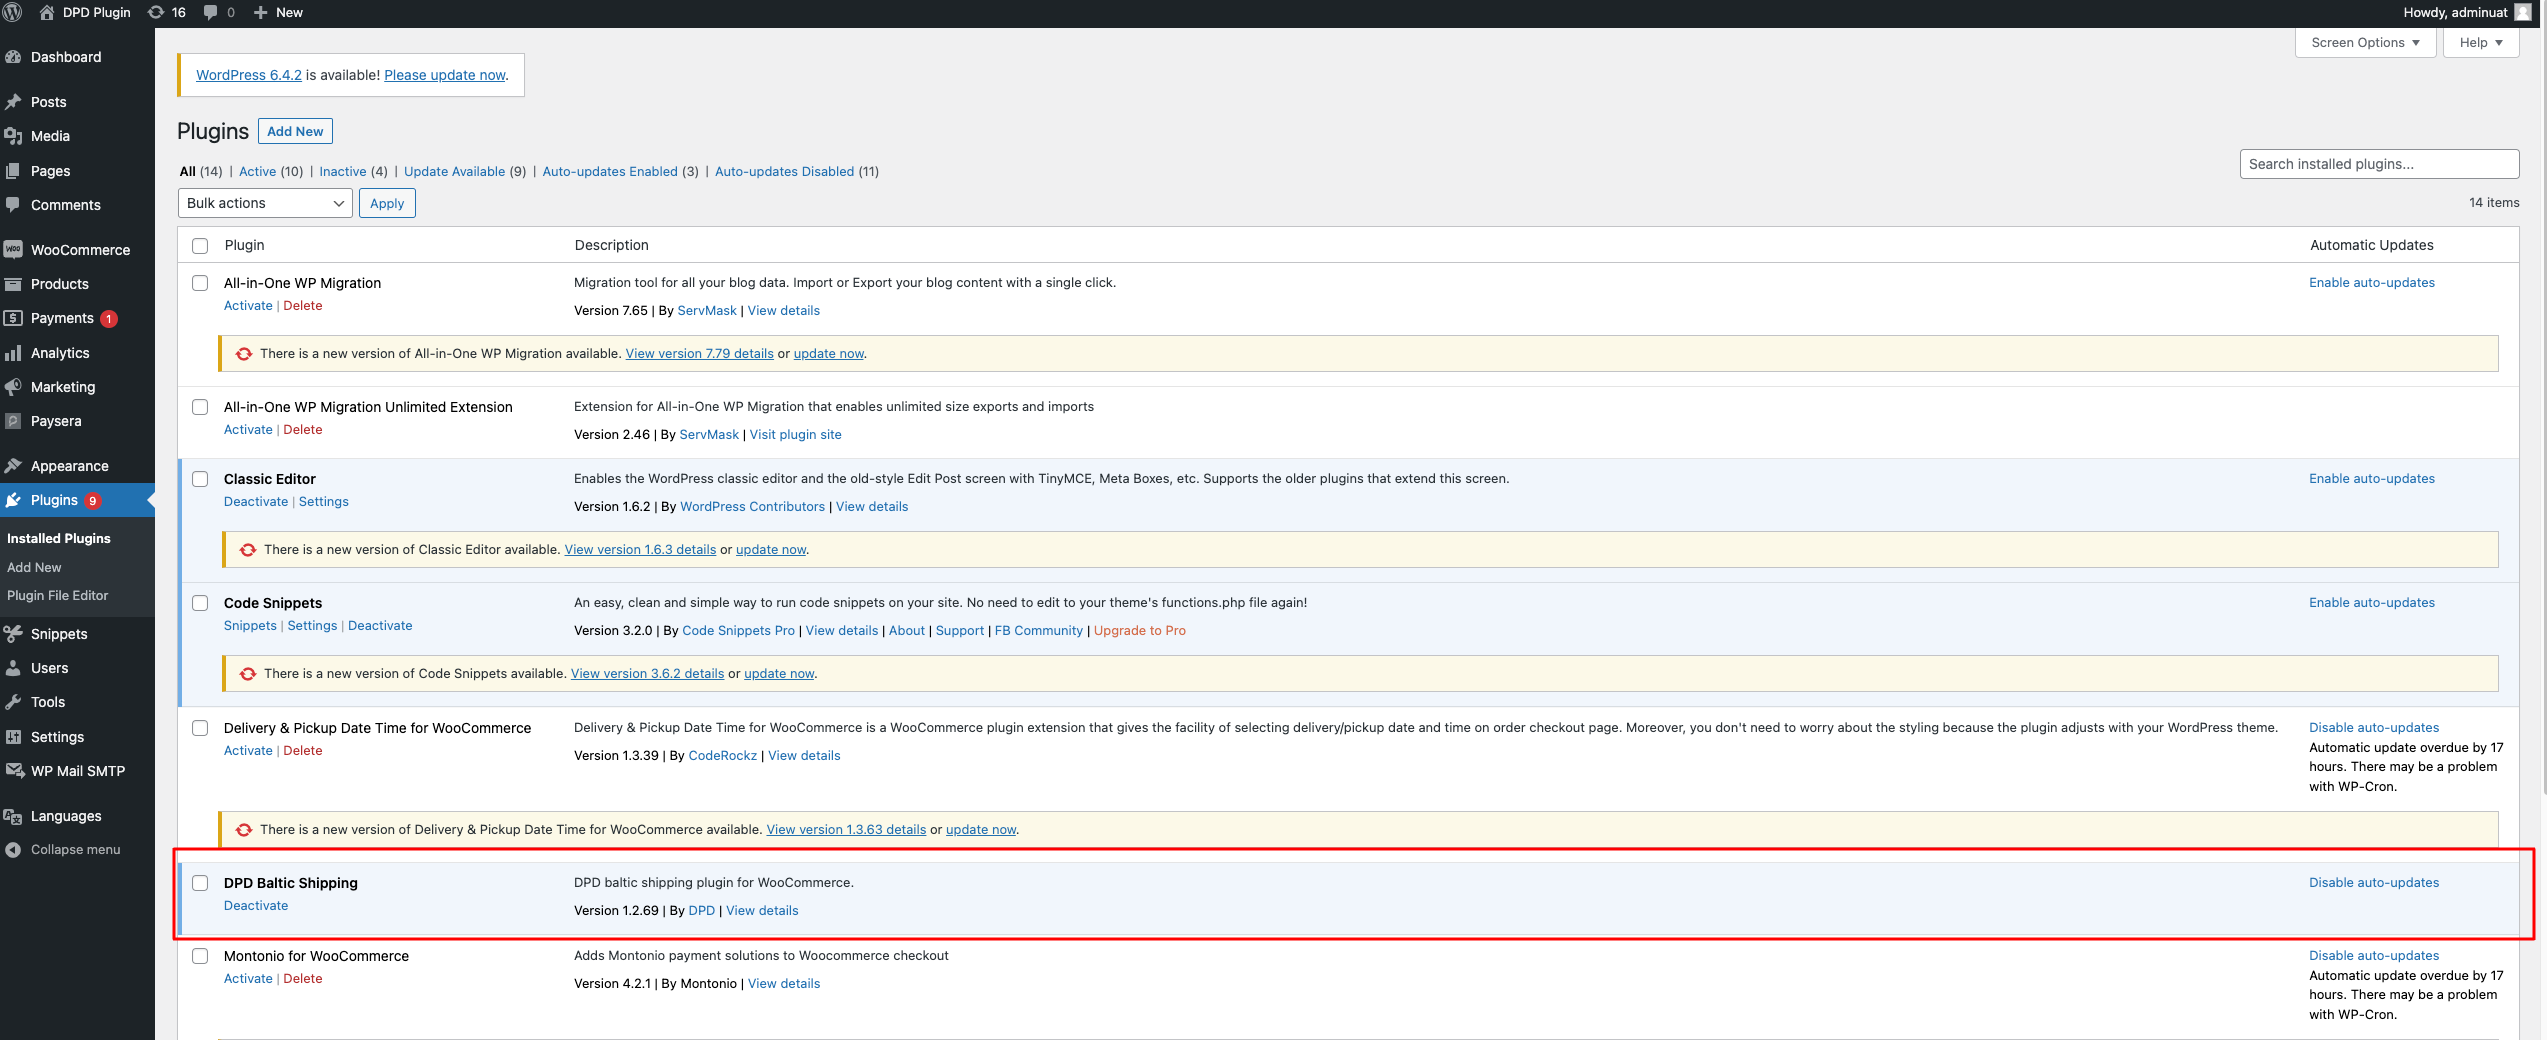The image size is (2547, 1040).
Task: Tick the Delivery & Pickup Date Time checkbox
Action: pos(200,728)
